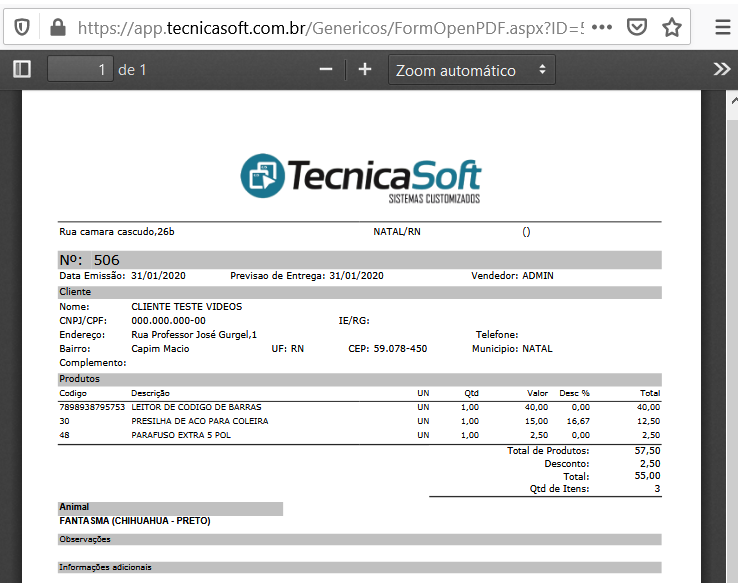
Task: Click CNPJ/CPF value 000.000.000-00
Action: click(x=168, y=321)
